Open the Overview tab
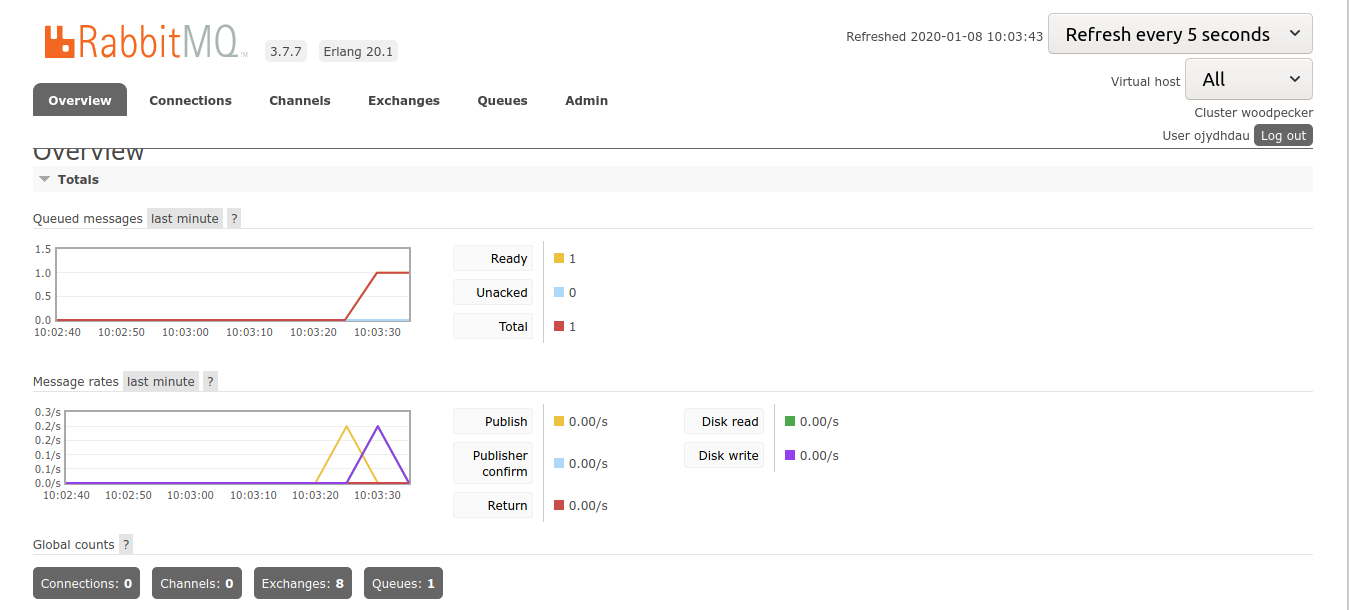Viewport: 1349px width, 610px height. click(80, 100)
